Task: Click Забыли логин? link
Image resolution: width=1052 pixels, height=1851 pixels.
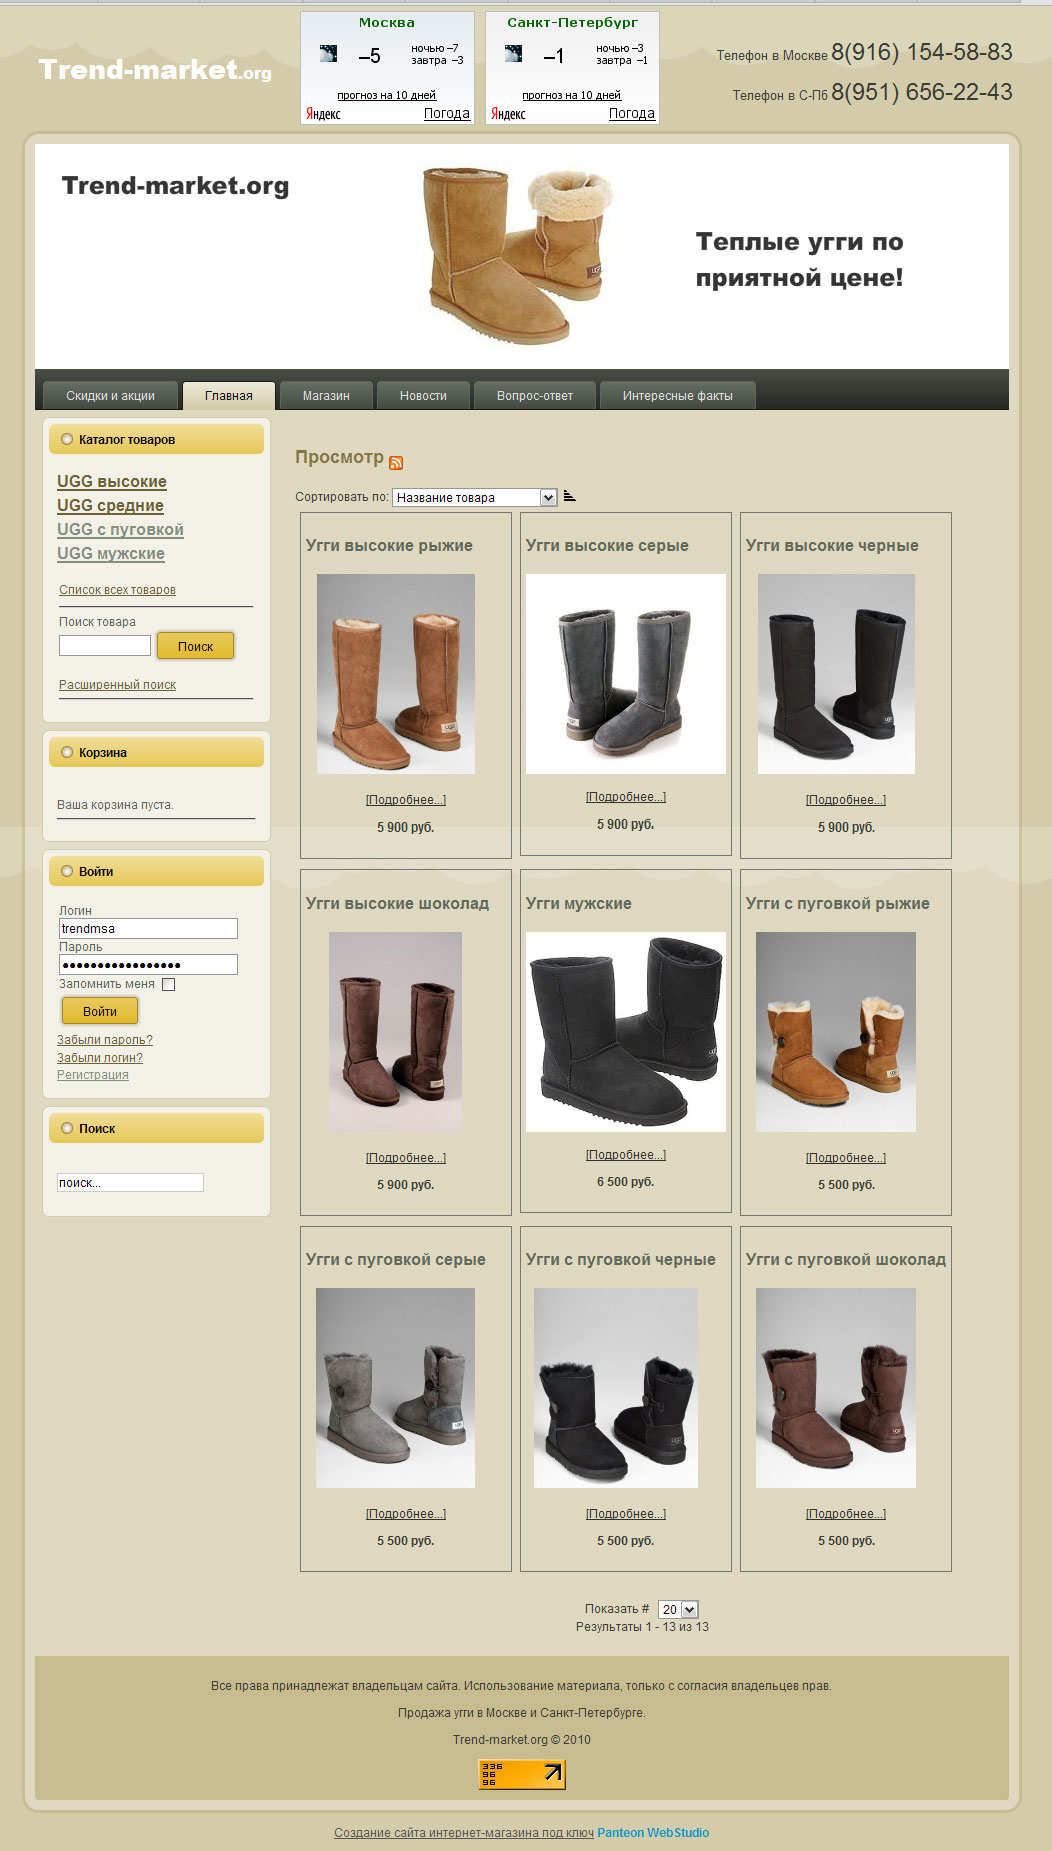Action: (x=100, y=1058)
